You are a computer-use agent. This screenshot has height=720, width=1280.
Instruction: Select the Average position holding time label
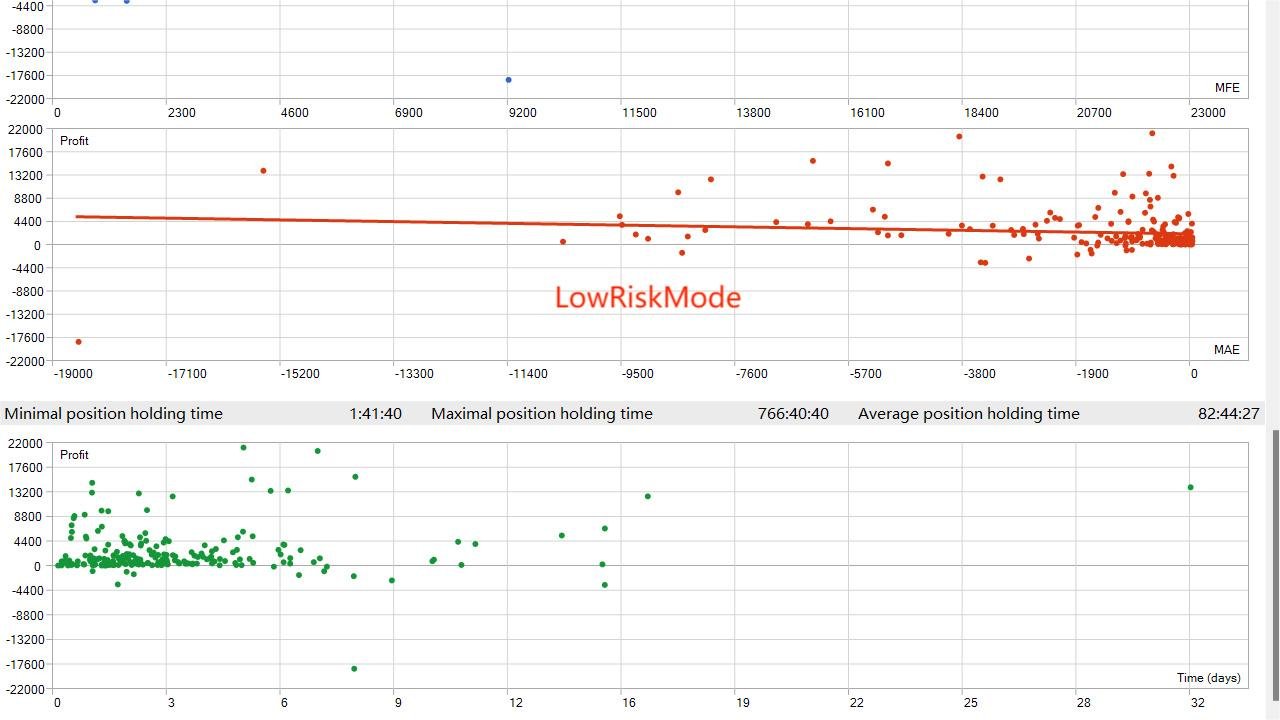coord(968,414)
